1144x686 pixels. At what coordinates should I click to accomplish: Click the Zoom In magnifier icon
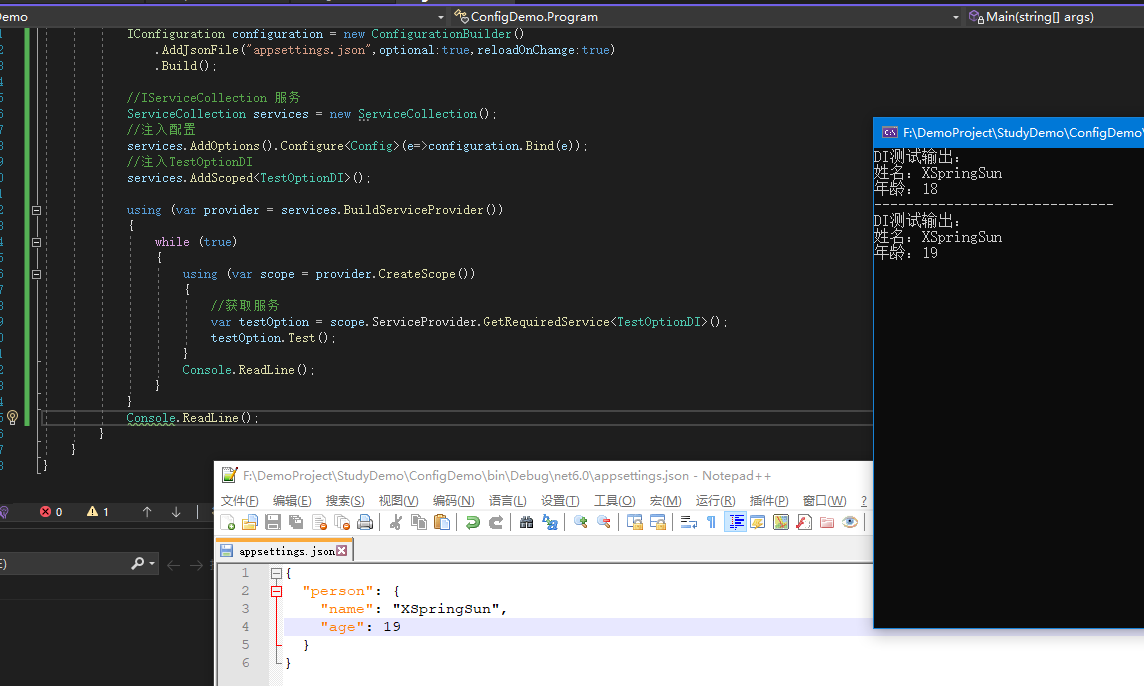pyautogui.click(x=580, y=522)
